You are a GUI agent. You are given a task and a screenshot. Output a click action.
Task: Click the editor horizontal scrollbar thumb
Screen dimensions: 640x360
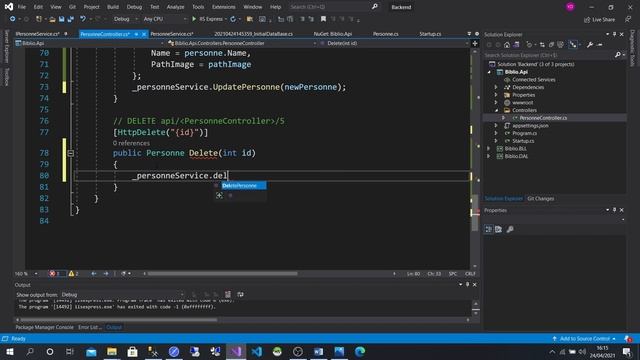[222, 273]
